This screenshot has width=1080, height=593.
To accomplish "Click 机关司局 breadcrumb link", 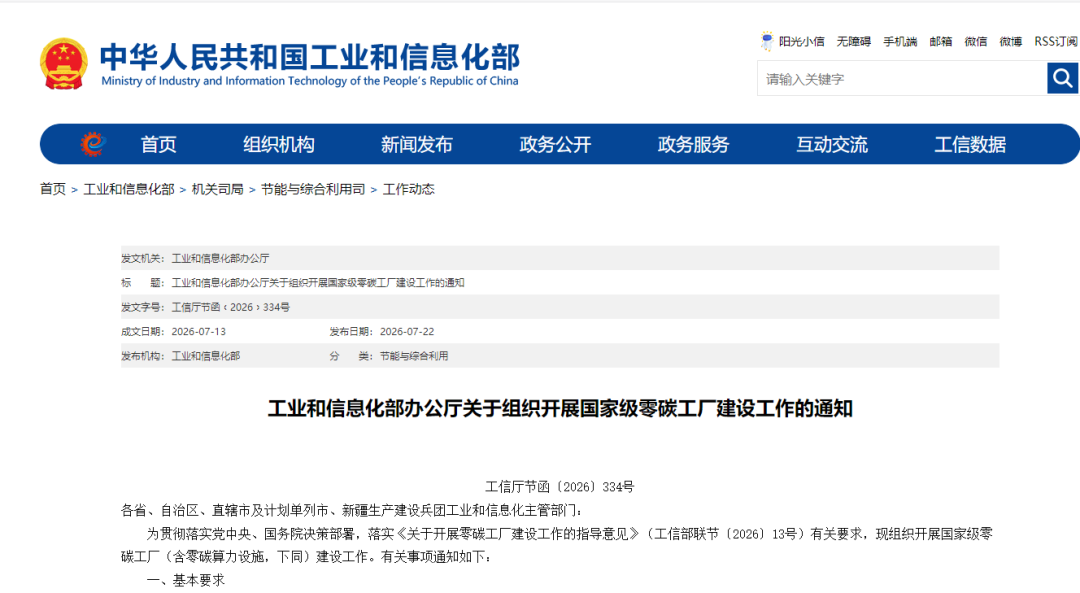I will click(x=218, y=189).
